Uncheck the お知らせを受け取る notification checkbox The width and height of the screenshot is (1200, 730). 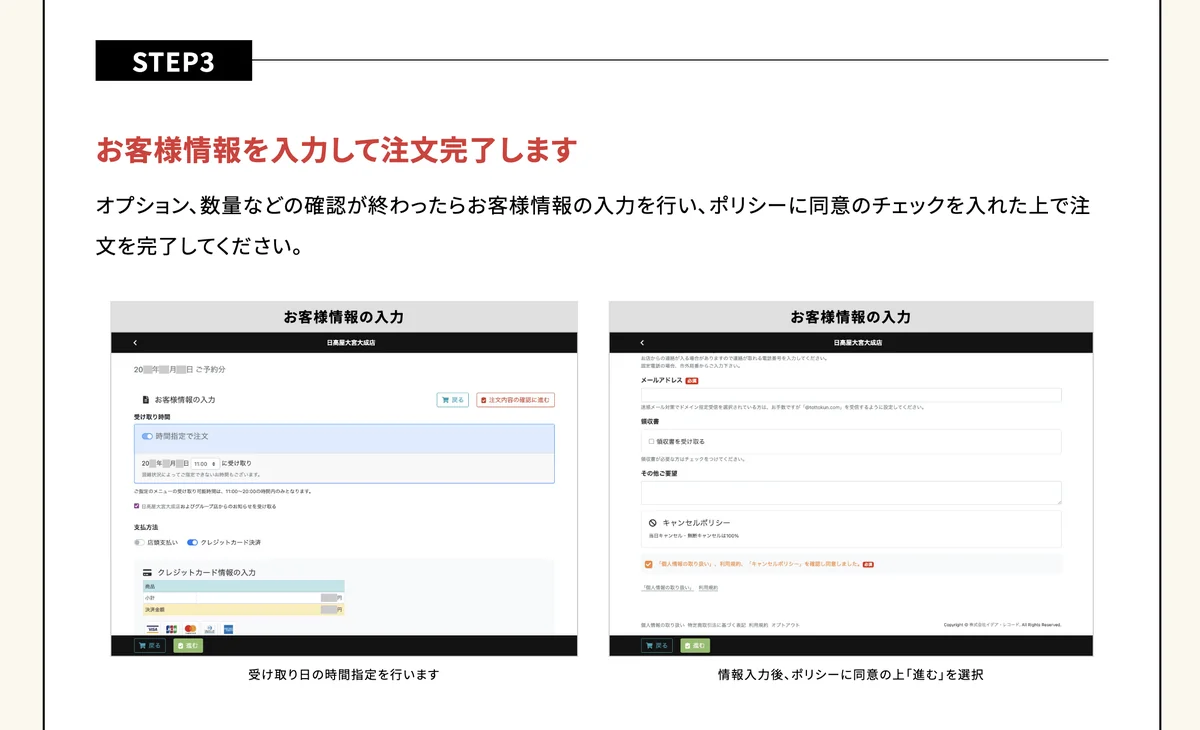coord(137,506)
